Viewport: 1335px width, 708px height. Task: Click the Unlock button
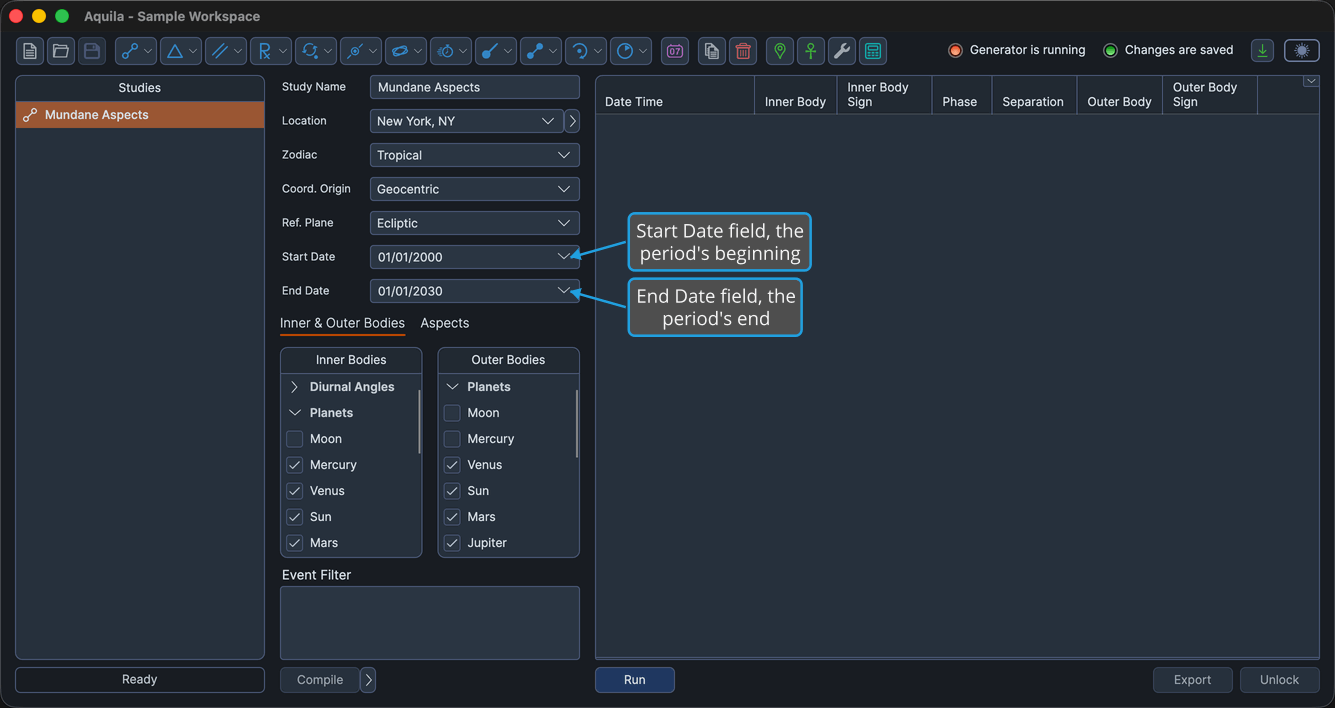(x=1279, y=680)
